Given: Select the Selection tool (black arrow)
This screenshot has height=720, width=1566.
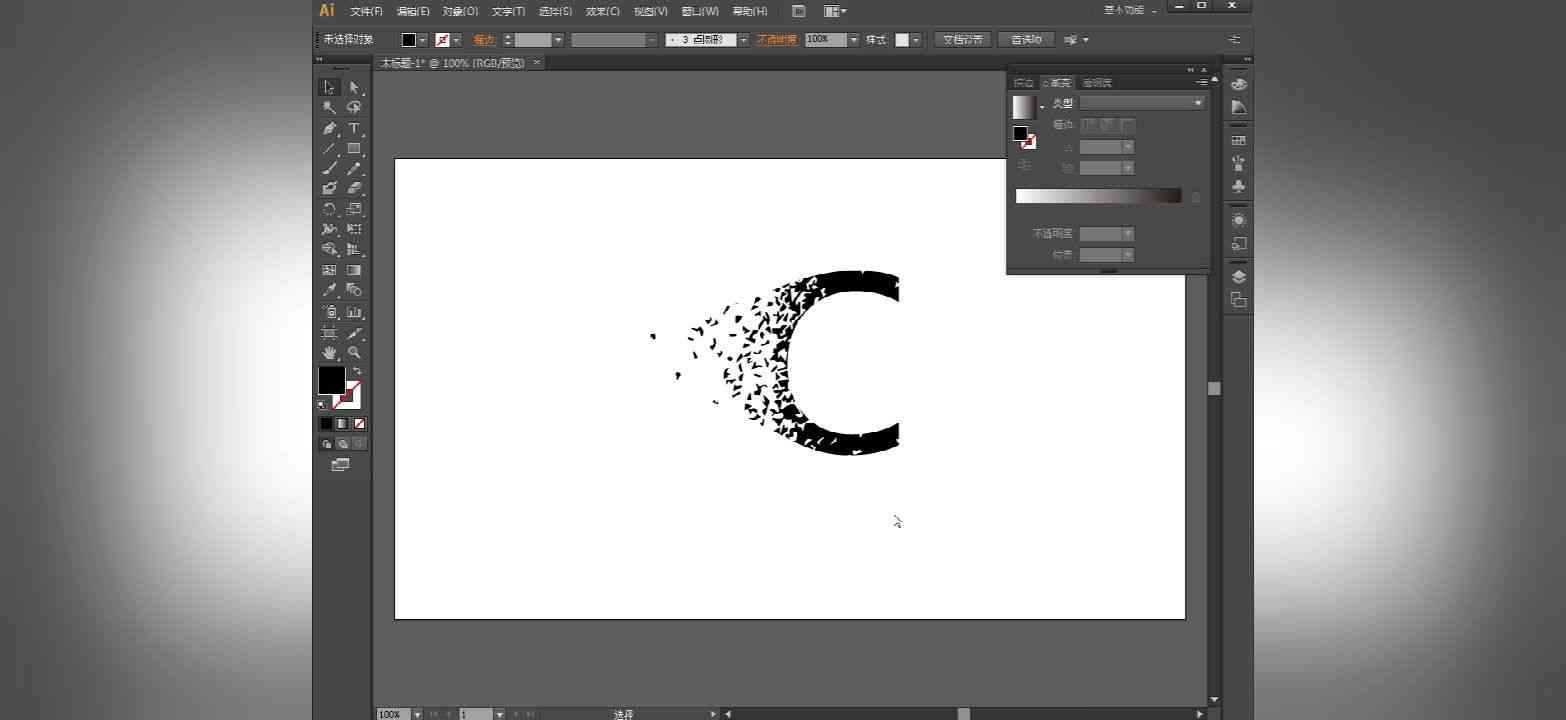Looking at the screenshot, I should pos(329,87).
